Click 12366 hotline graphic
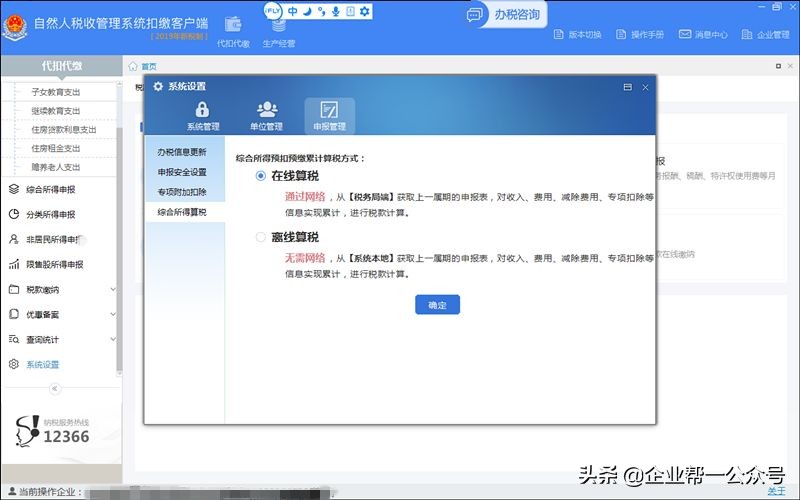800x500 pixels. pos(53,431)
